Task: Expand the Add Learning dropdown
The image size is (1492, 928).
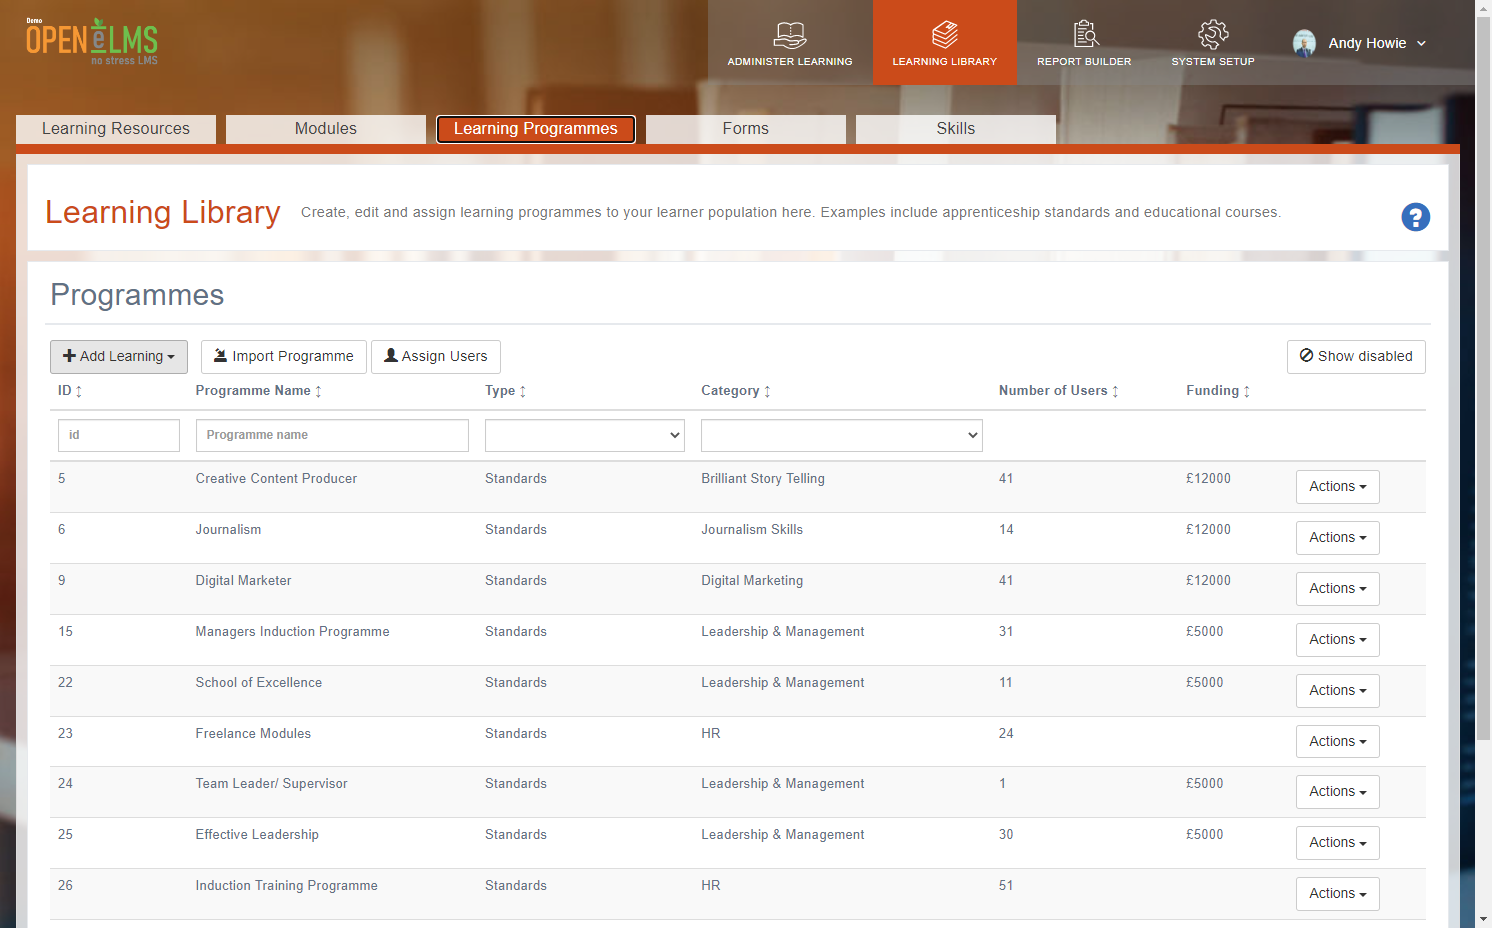Action: click(119, 357)
